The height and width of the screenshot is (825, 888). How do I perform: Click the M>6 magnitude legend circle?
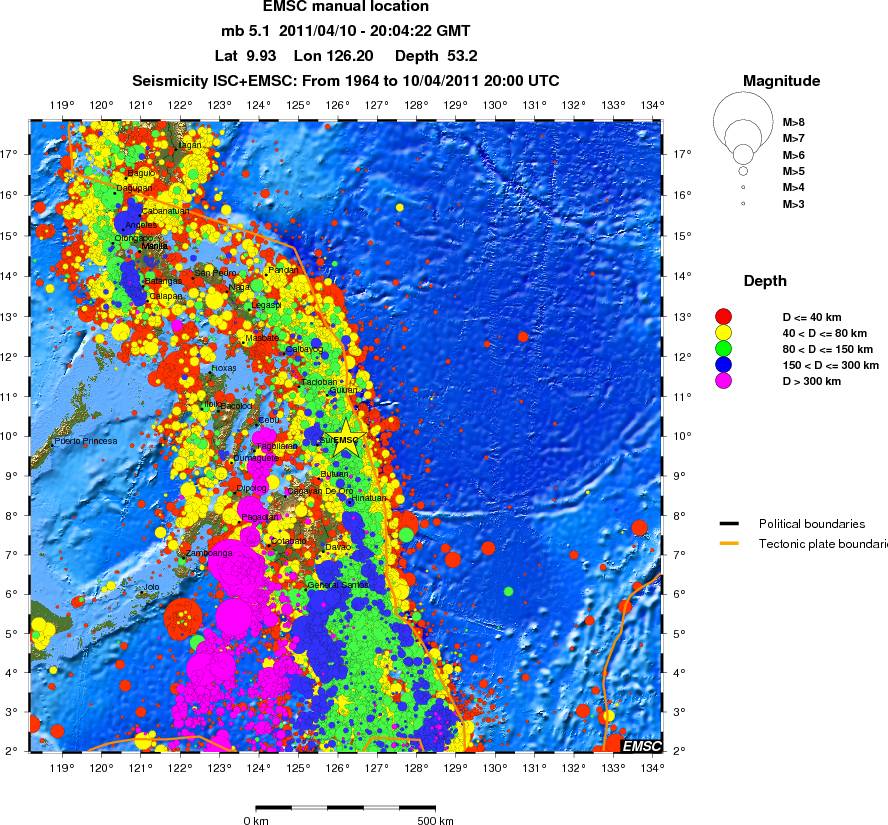(x=743, y=153)
